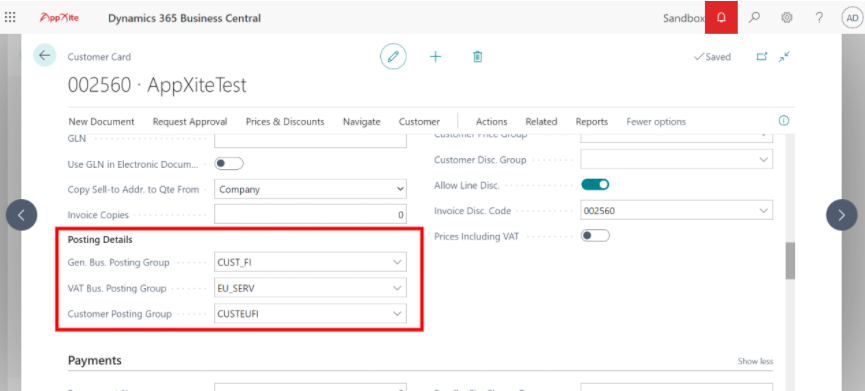Click the EU_SERV VAT posting value
Image resolution: width=865 pixels, height=391 pixels.
[236, 288]
